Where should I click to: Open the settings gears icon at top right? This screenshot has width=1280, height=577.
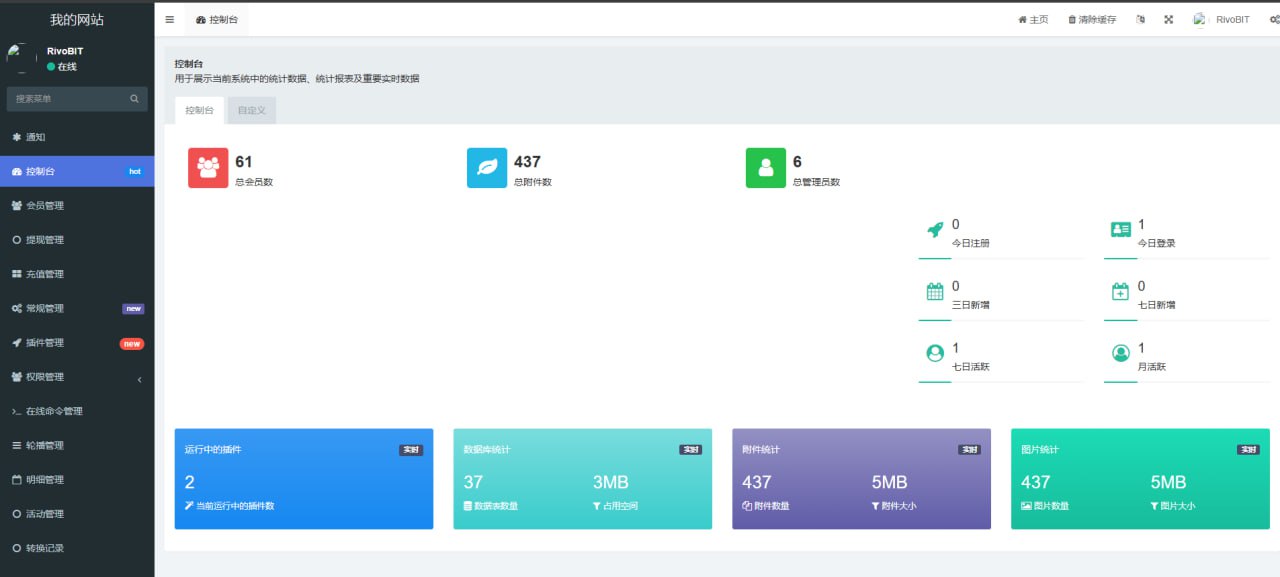[1274, 20]
